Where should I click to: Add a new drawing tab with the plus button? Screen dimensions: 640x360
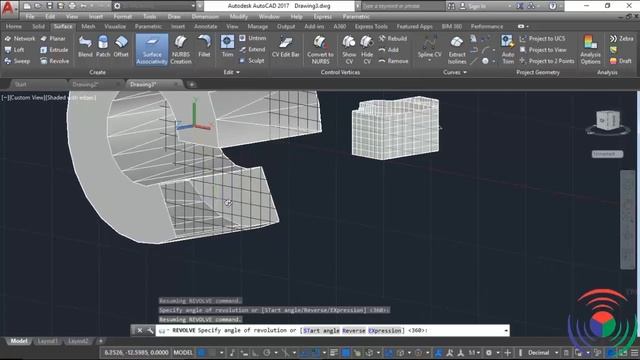191,84
